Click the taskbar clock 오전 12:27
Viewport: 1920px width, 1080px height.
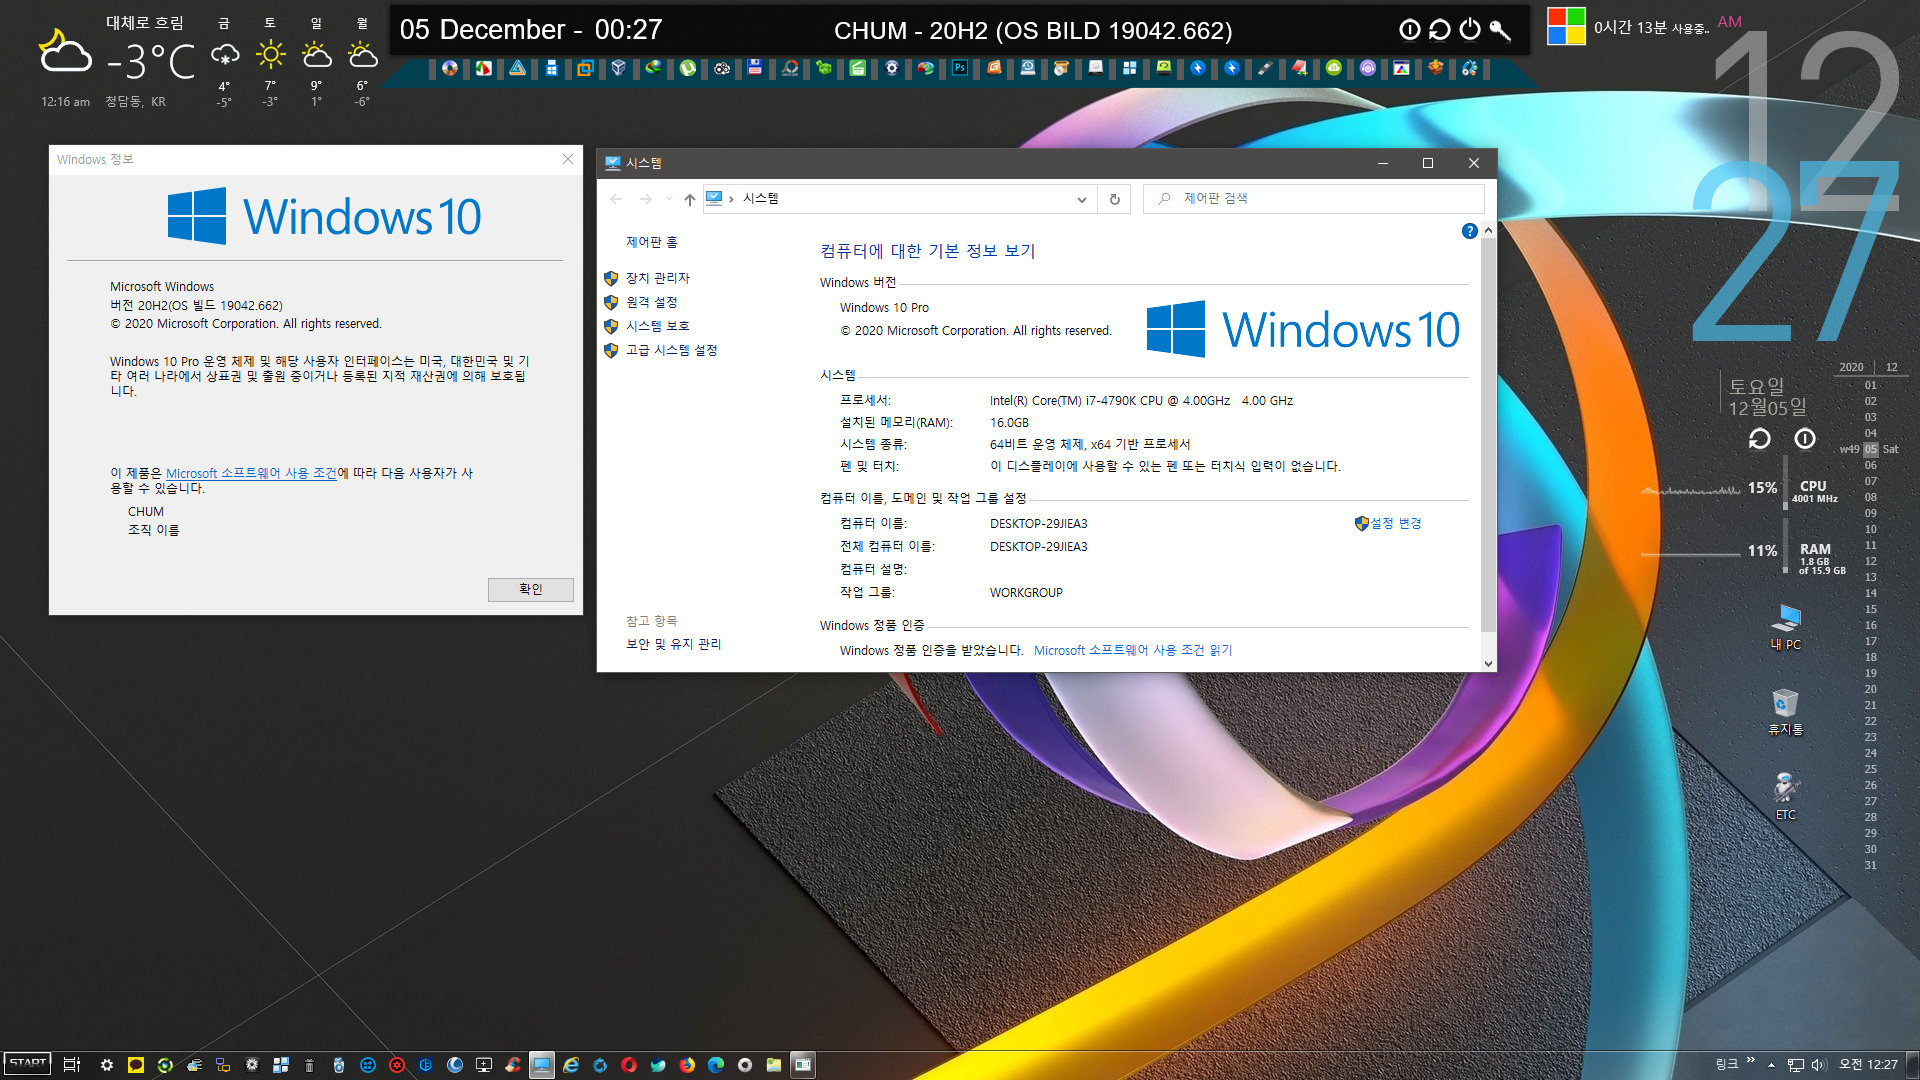tap(1868, 1065)
